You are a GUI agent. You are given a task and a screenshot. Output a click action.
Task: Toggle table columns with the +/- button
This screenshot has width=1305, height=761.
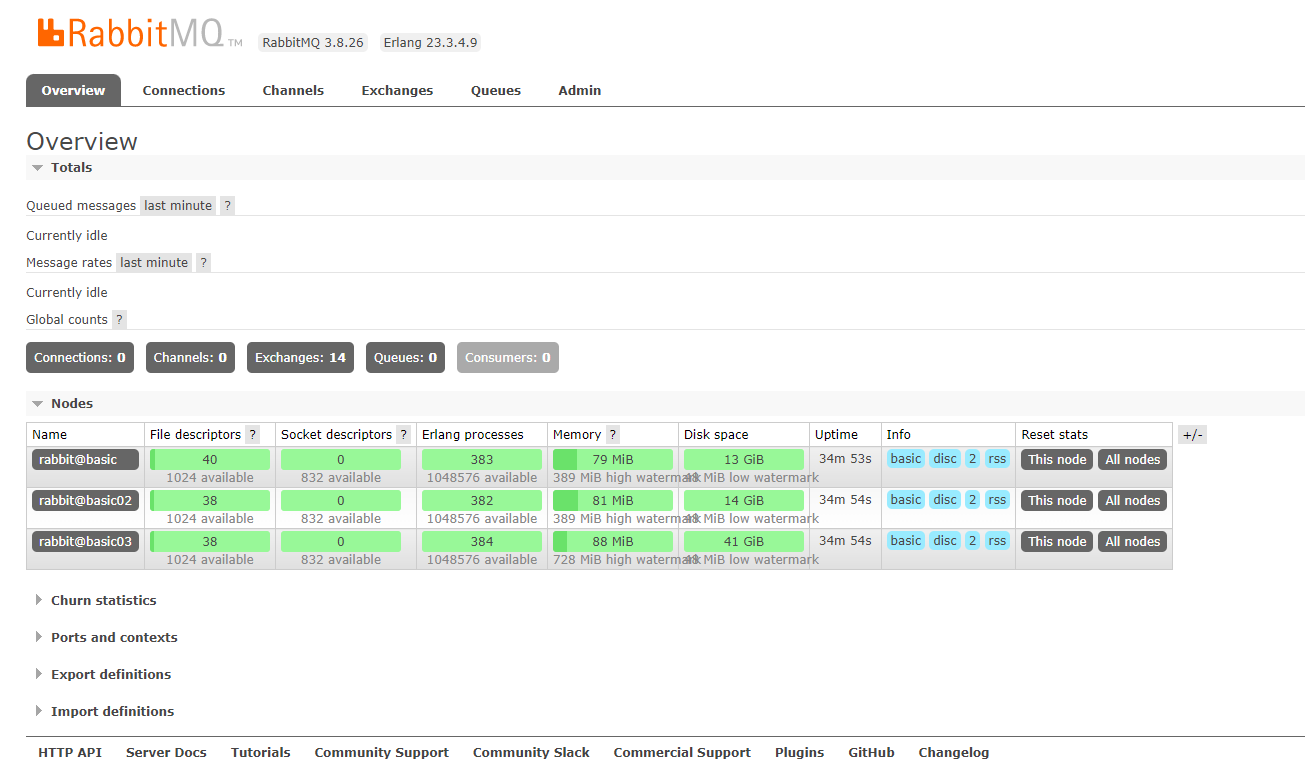pyautogui.click(x=1192, y=434)
